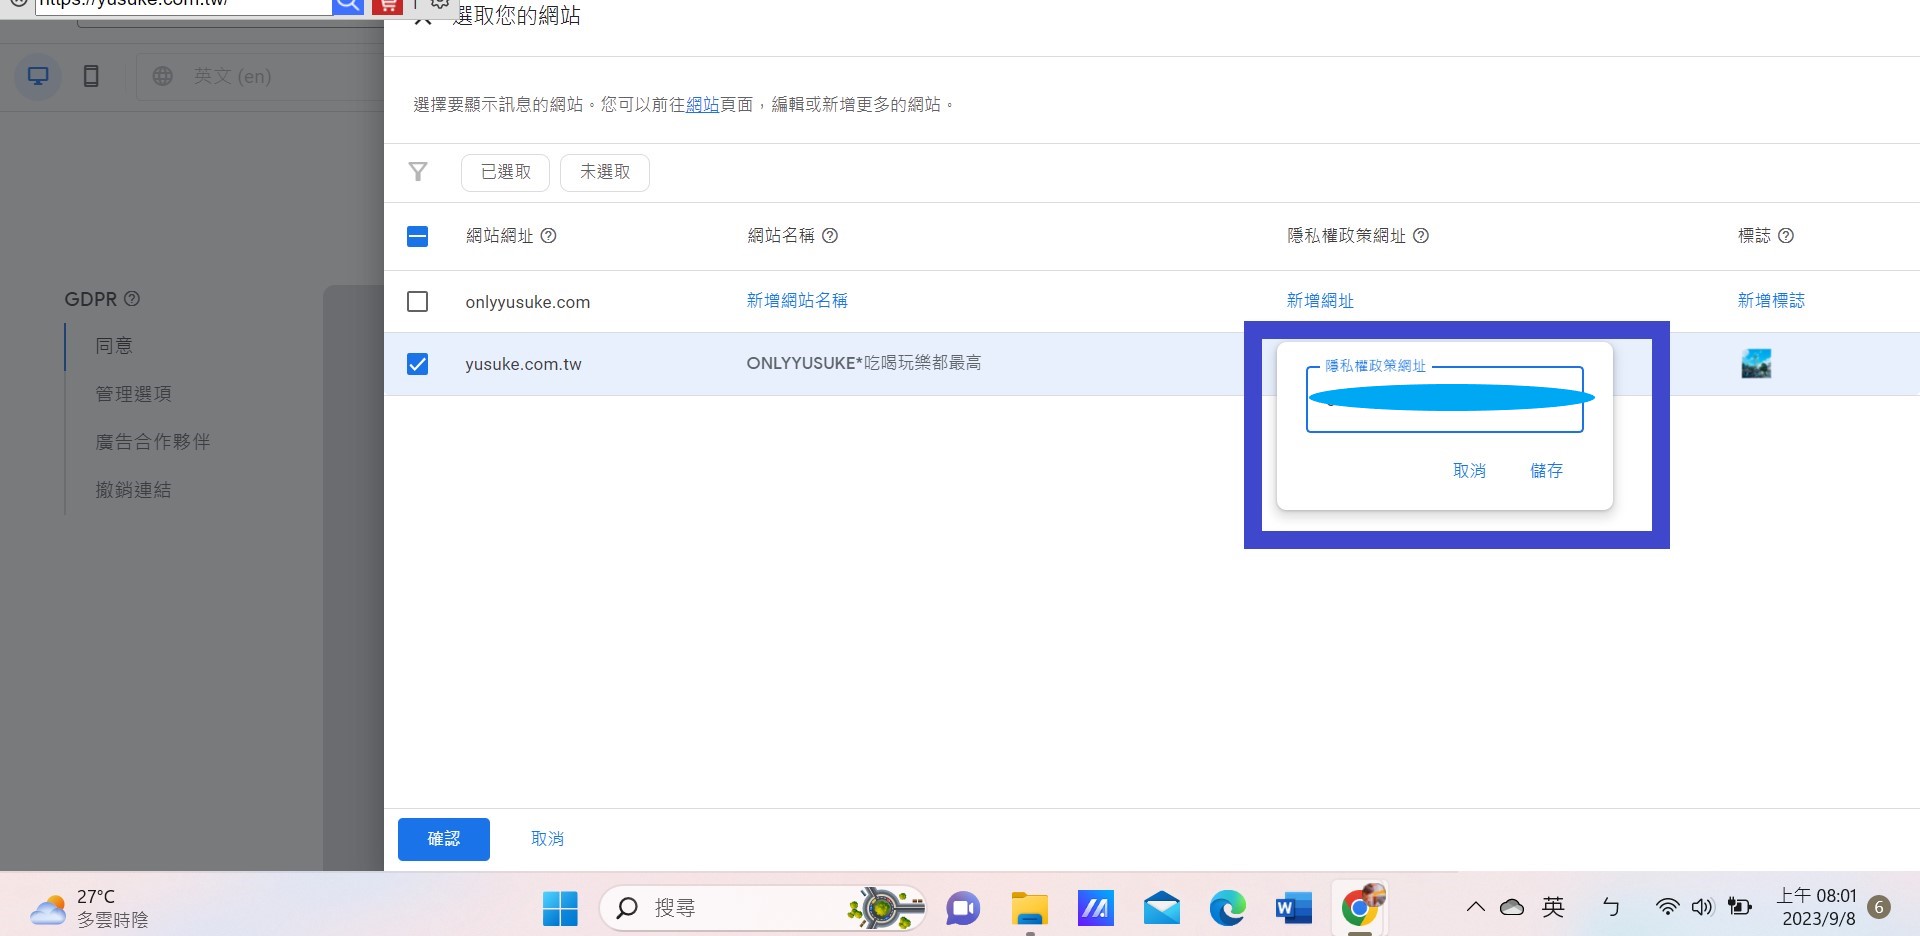Open the settings gear icon
This screenshot has width=1920, height=936.
[x=440, y=4]
